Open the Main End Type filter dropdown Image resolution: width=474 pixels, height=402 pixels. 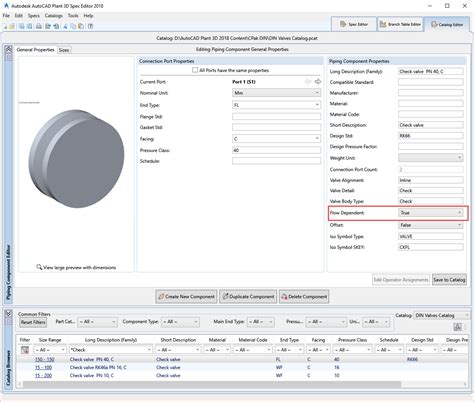click(x=261, y=322)
